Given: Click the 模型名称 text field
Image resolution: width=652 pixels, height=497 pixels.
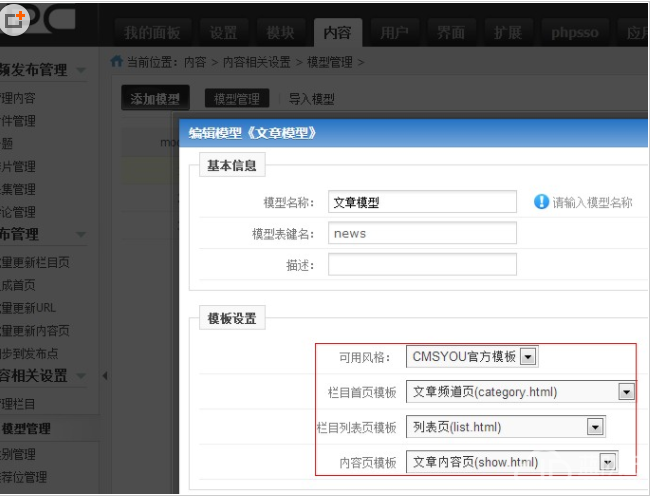Looking at the screenshot, I should pos(422,202).
